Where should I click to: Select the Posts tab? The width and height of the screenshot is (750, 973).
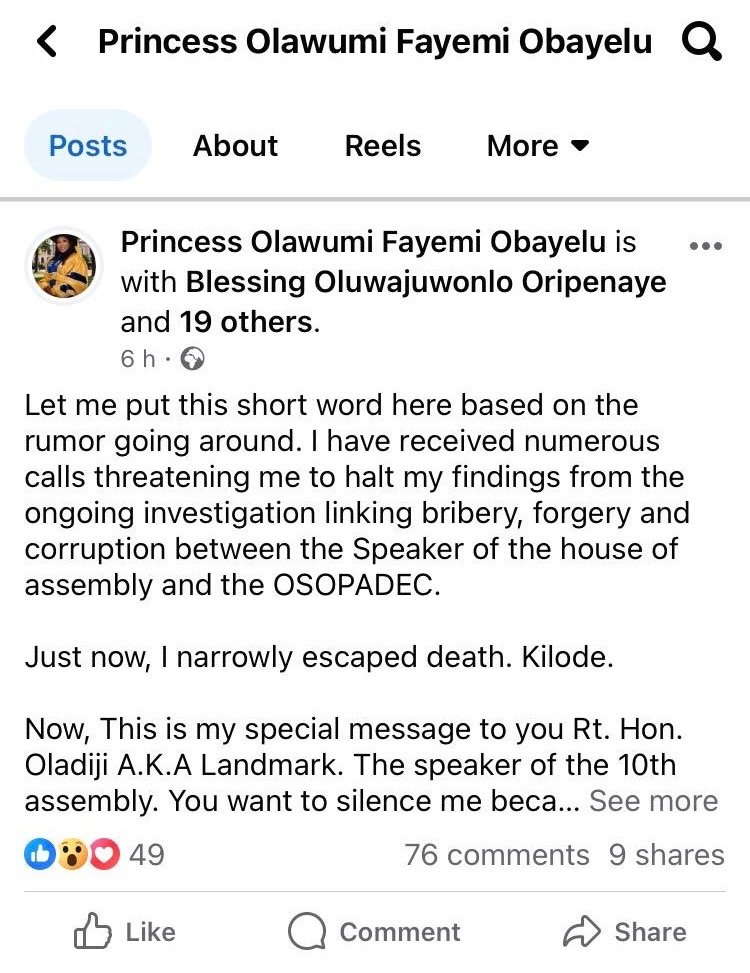pos(87,146)
